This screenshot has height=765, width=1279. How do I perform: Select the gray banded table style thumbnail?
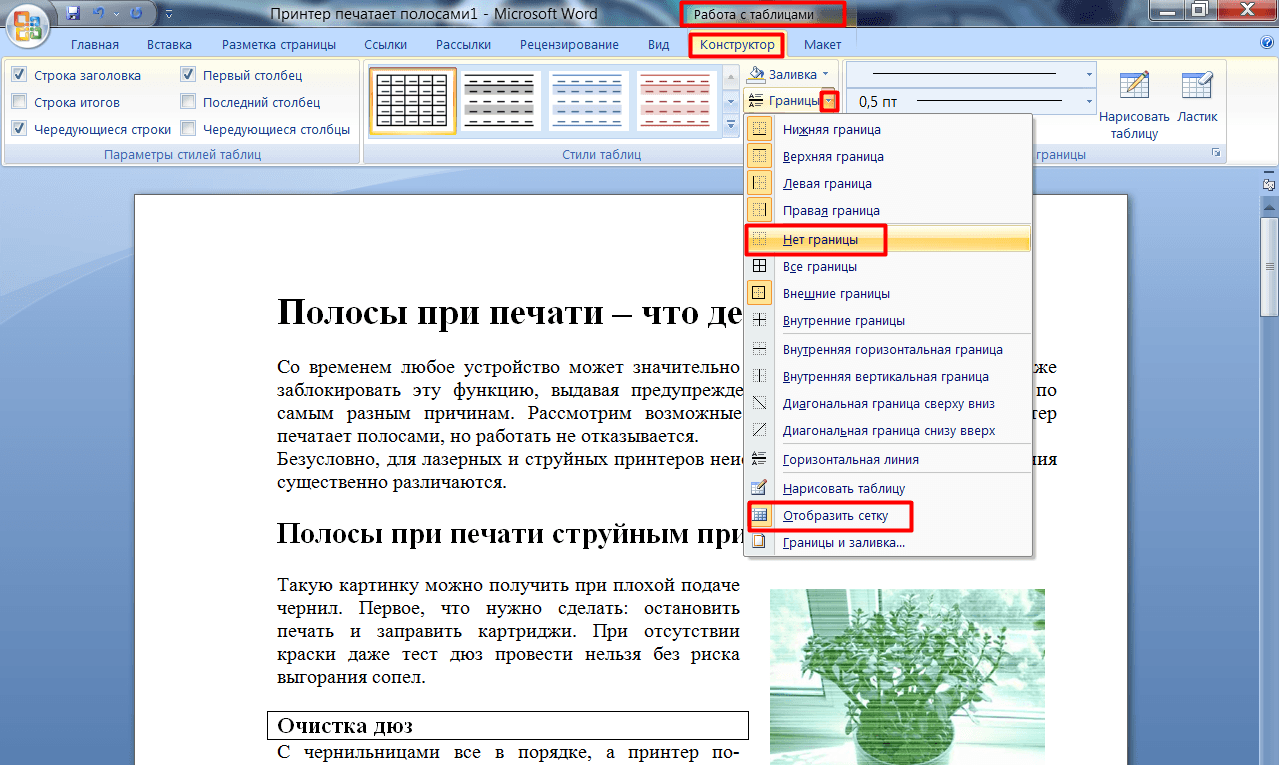tap(501, 102)
